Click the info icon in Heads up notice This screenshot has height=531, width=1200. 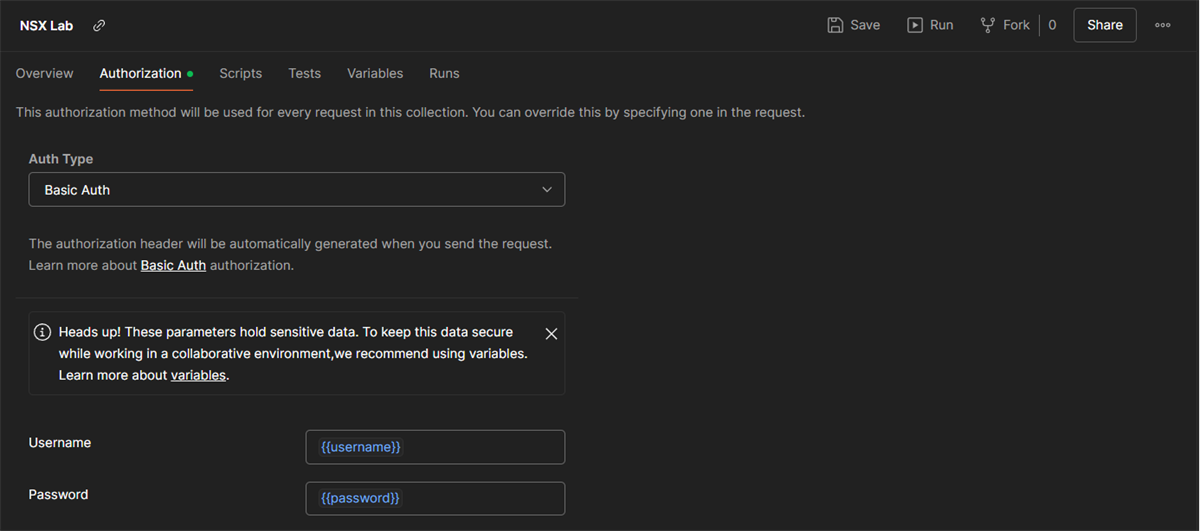point(42,332)
